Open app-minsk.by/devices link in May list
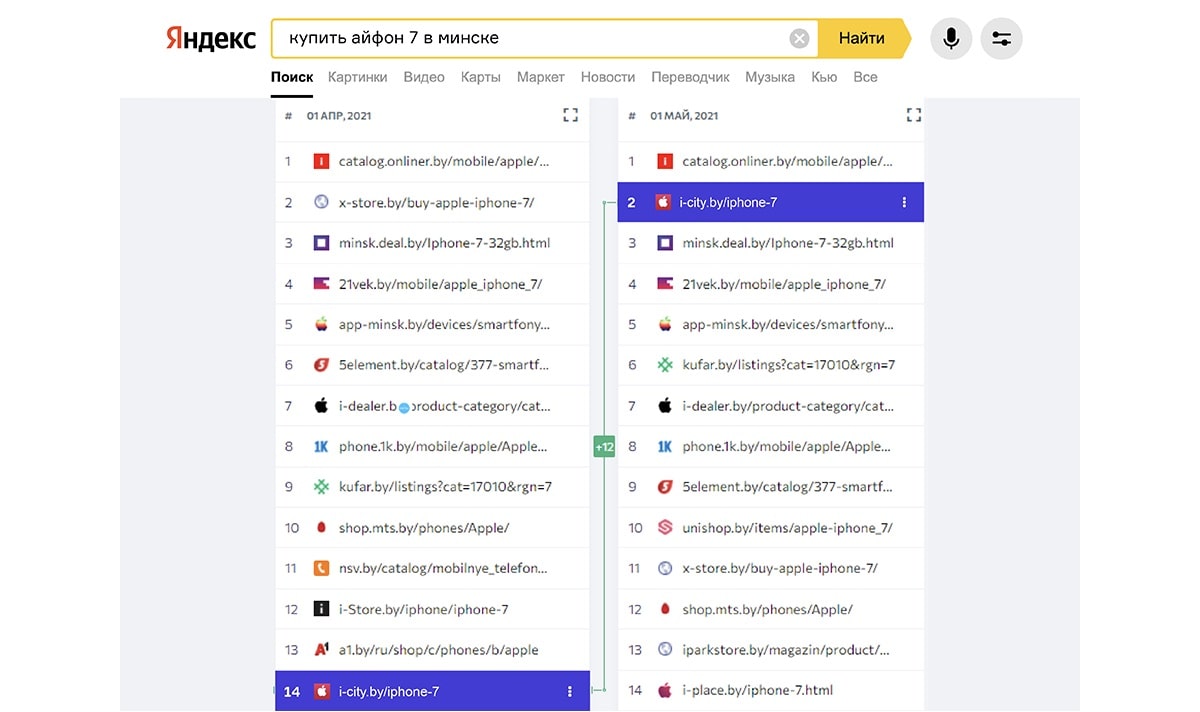1200x712 pixels. (x=788, y=324)
